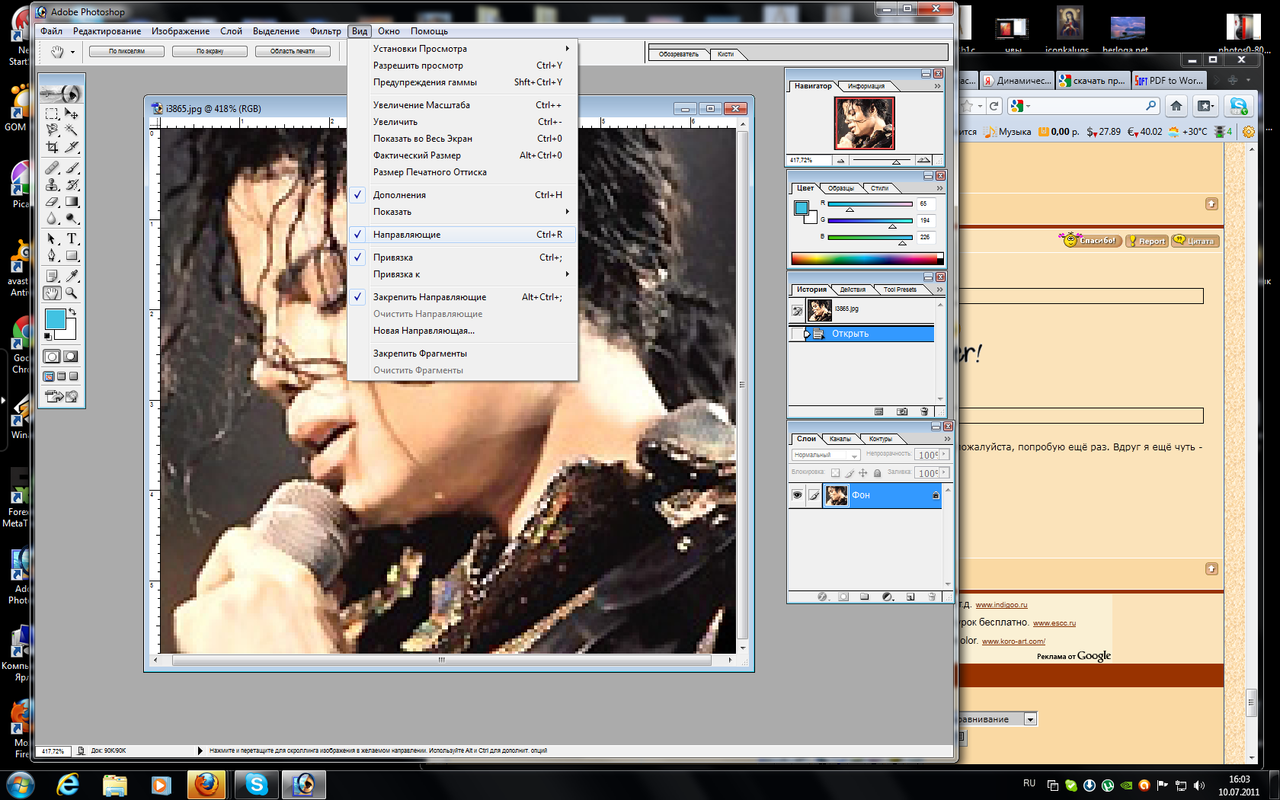
Task: Select the Slice tool
Action: tap(71, 146)
